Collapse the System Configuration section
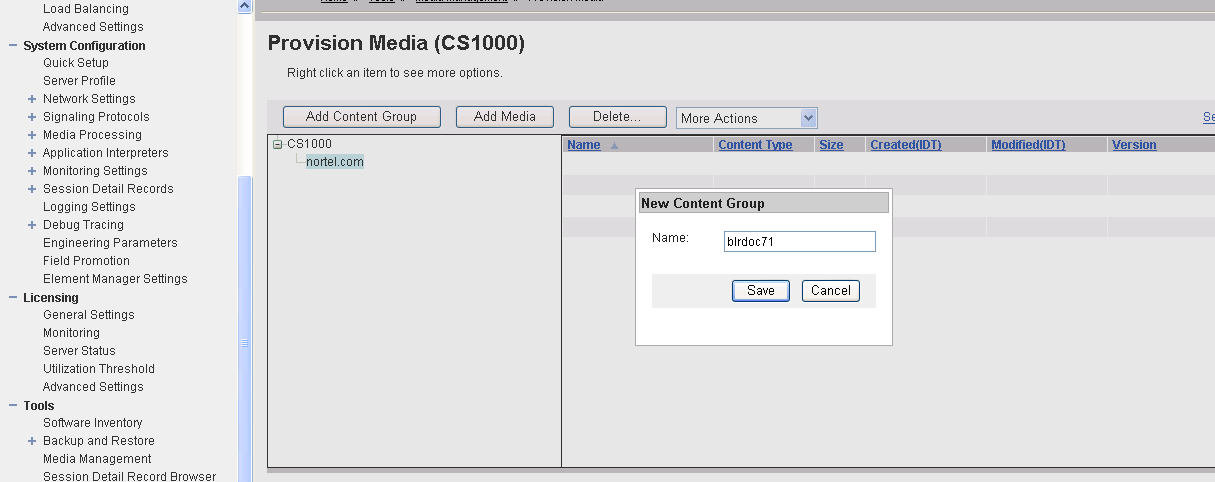The image size is (1215, 482). (x=13, y=46)
